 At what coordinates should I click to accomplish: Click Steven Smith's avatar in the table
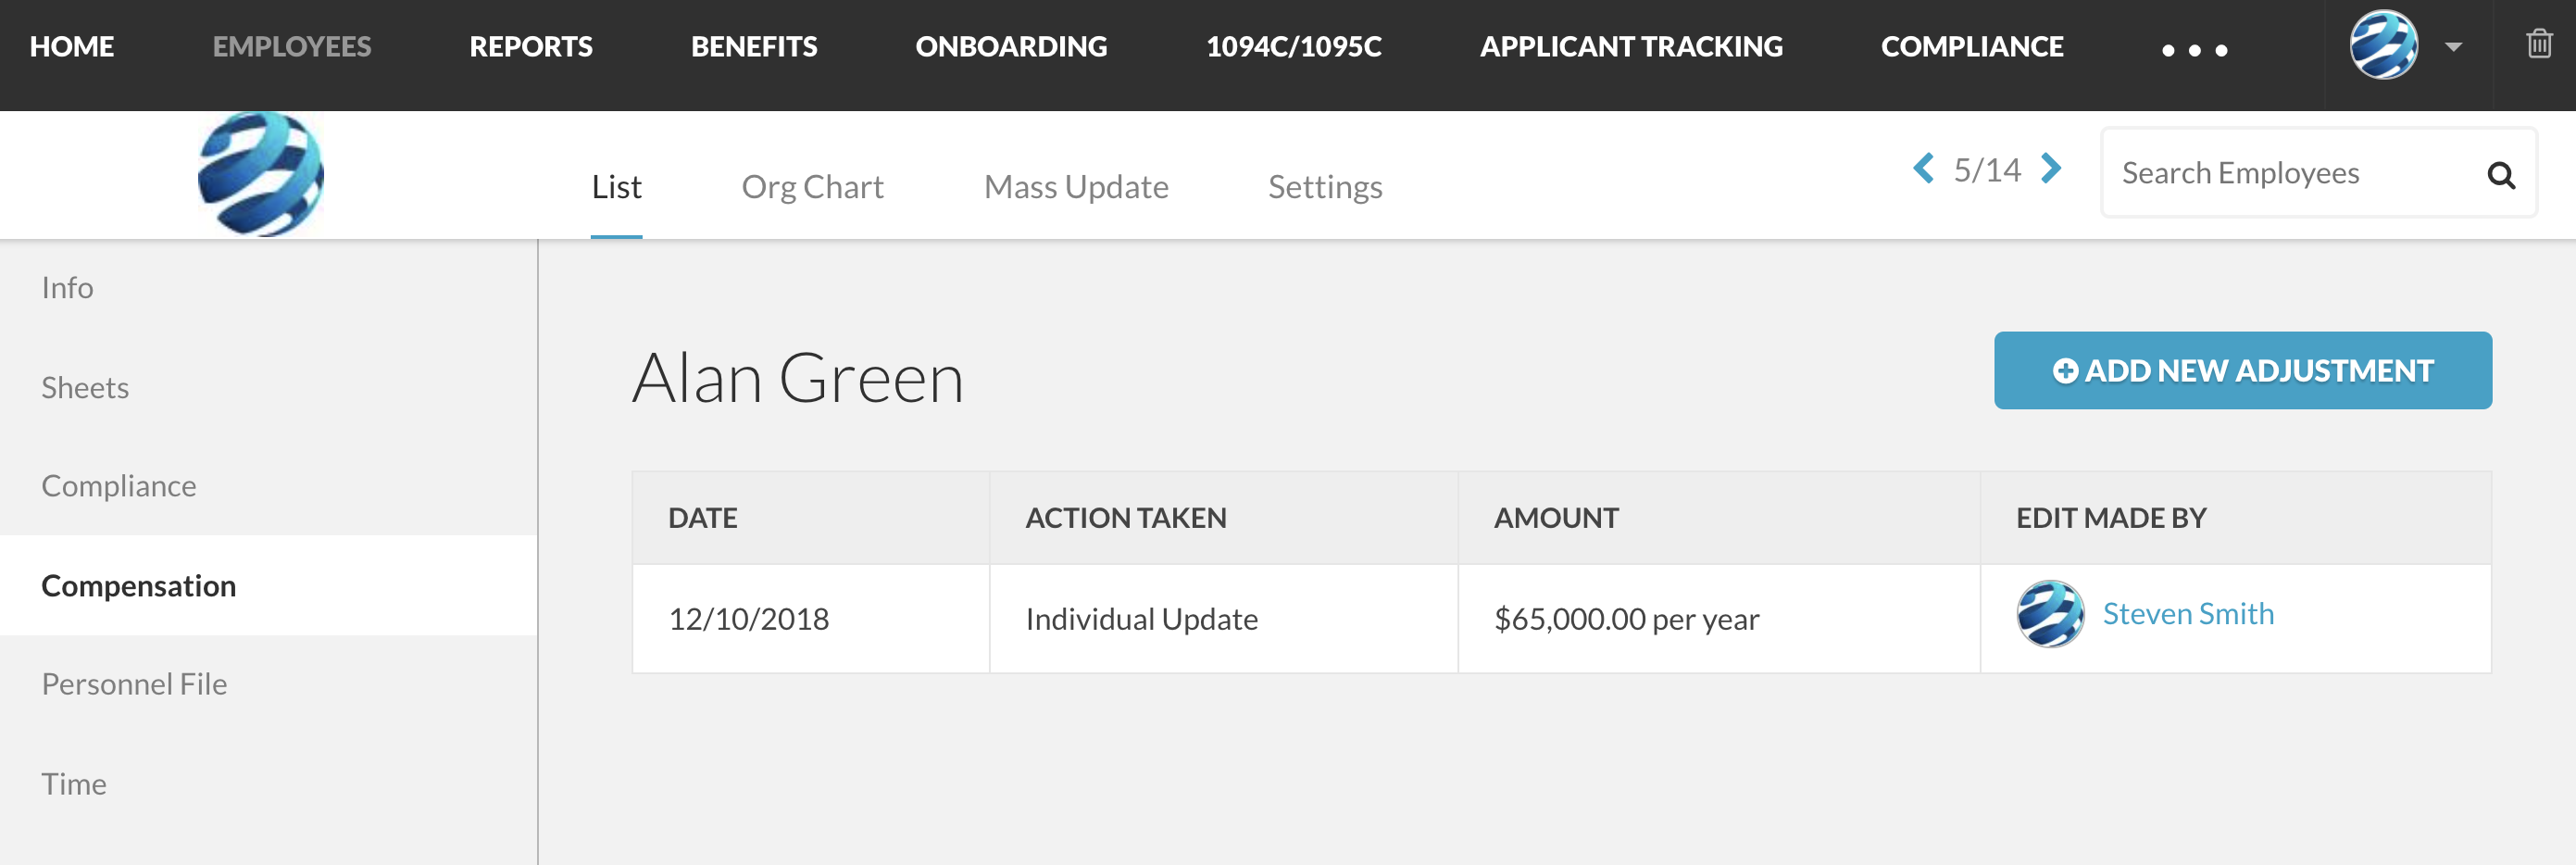2050,614
